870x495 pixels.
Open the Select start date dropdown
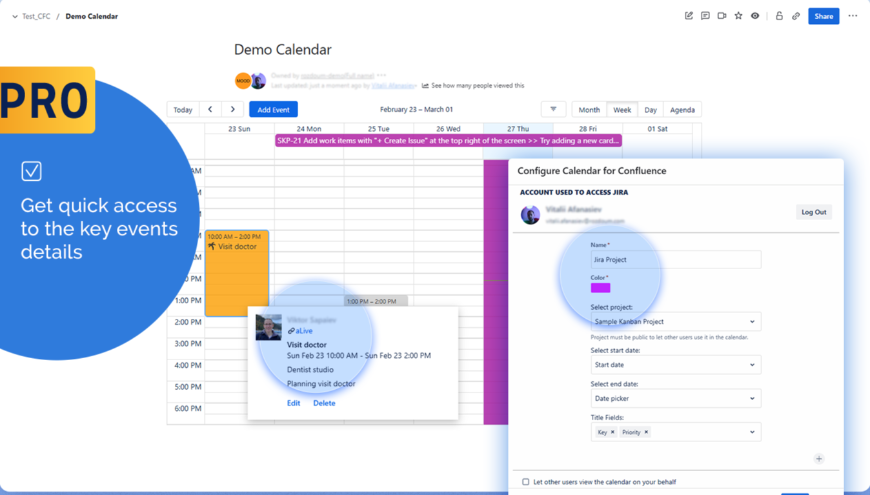676,365
